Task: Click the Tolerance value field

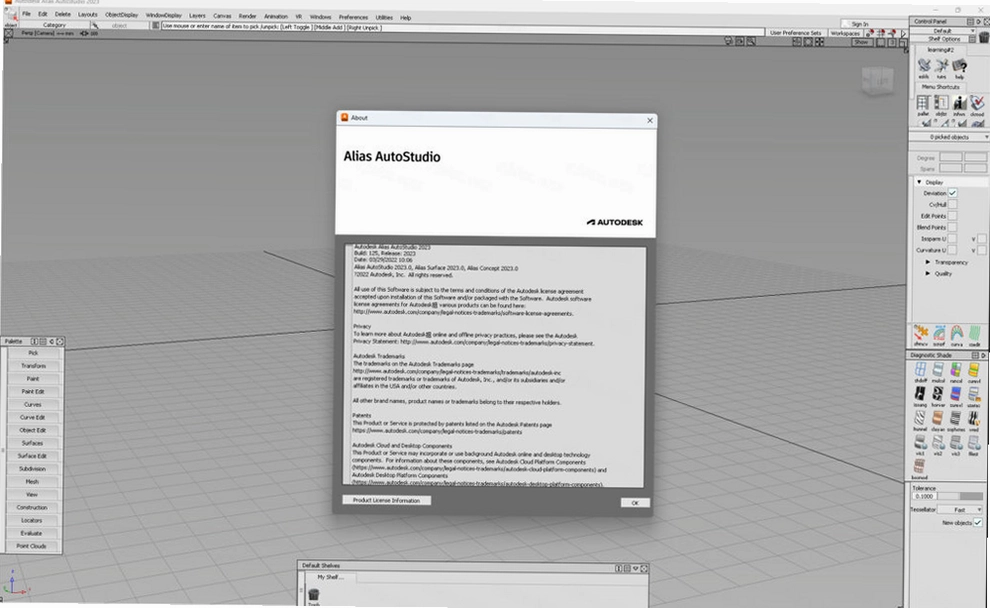Action: coord(924,496)
